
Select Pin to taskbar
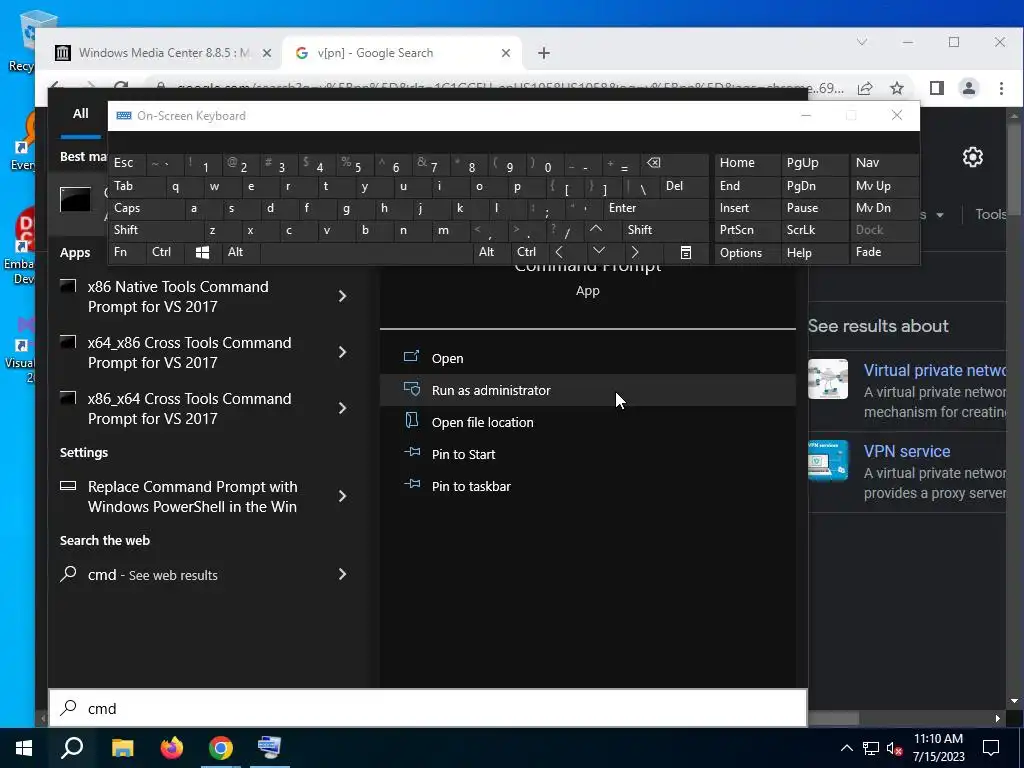click(x=587, y=486)
